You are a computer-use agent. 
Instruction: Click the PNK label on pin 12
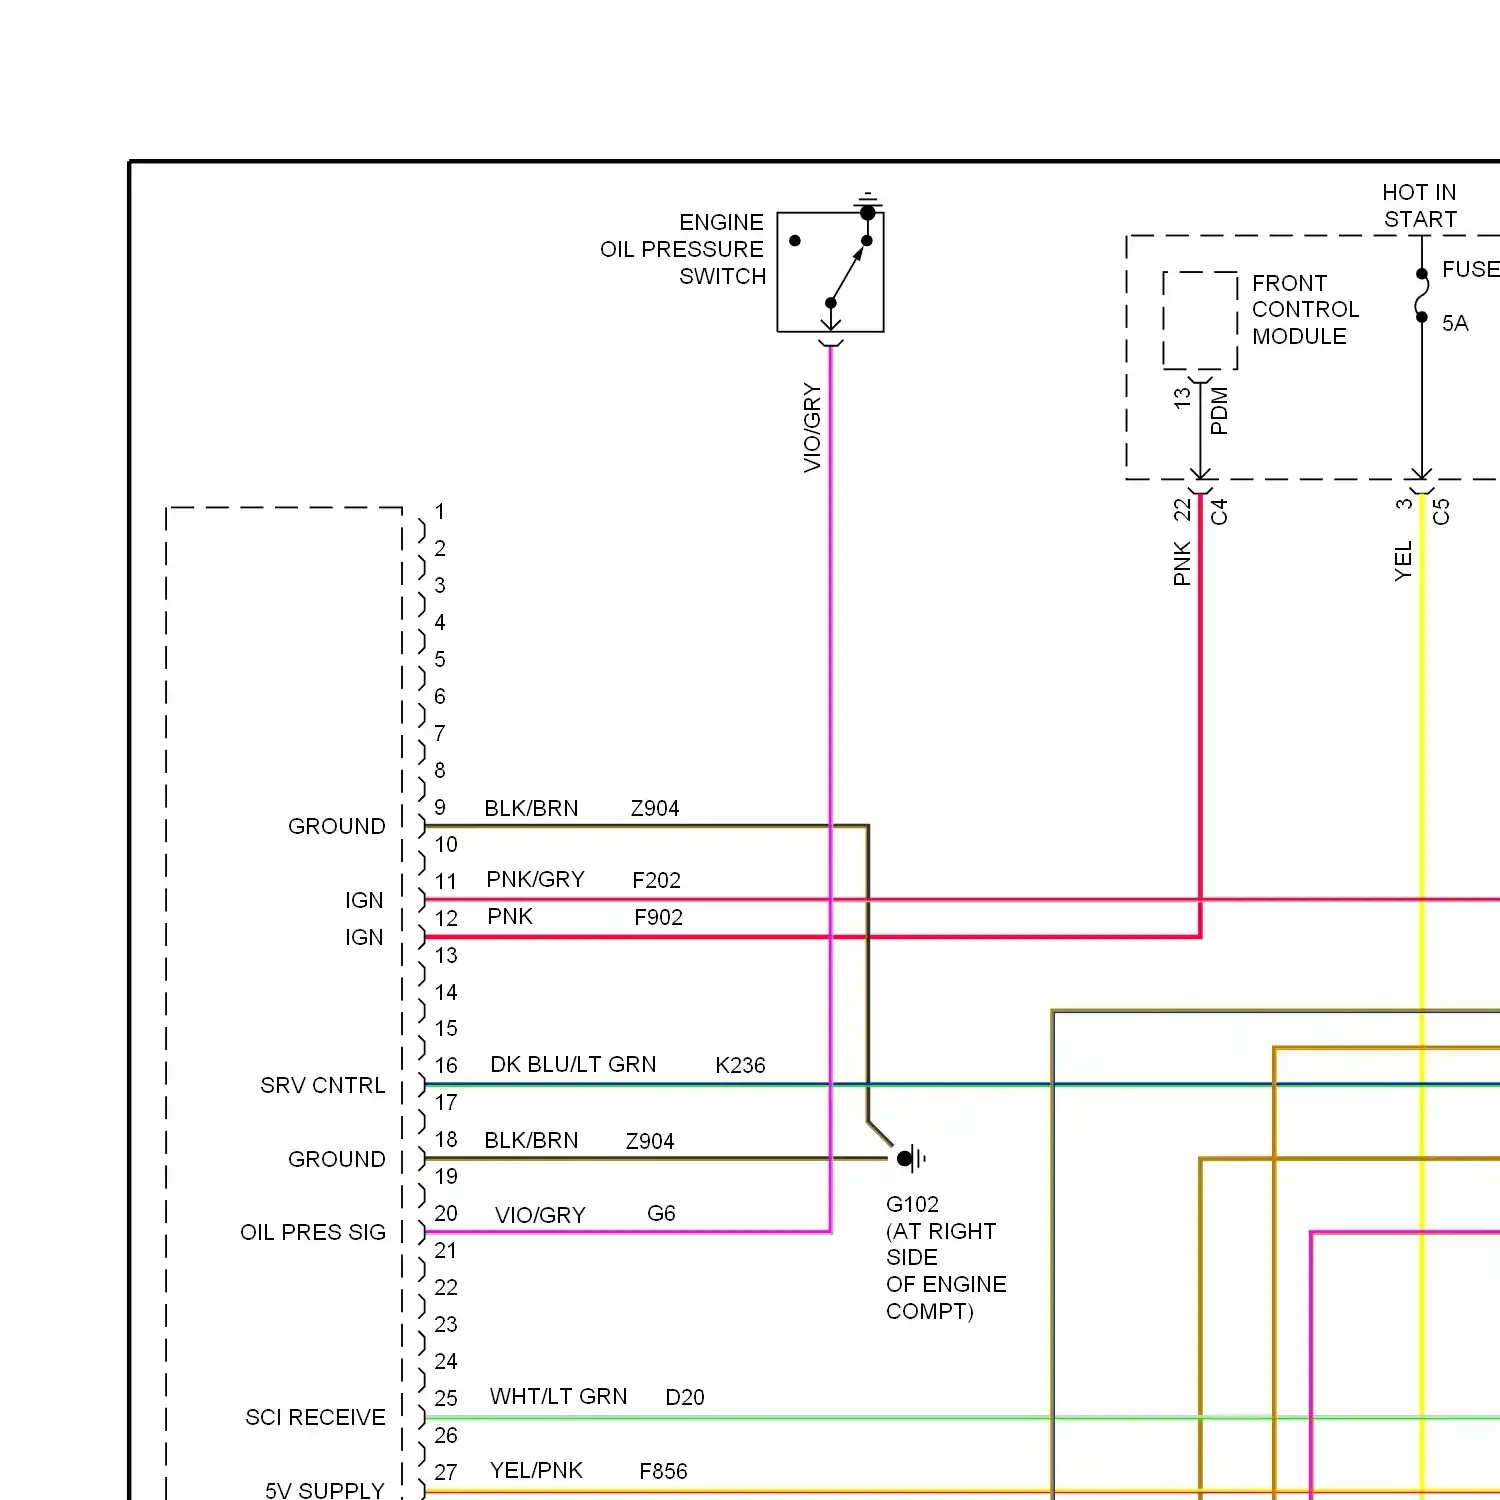coord(510,917)
